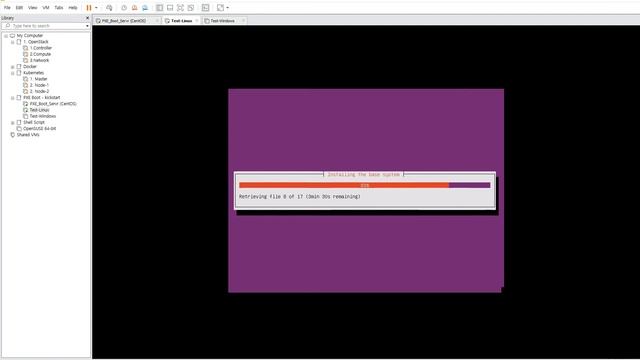
Task: Select Test-Linux in the Library tree
Action: [x=40, y=110]
